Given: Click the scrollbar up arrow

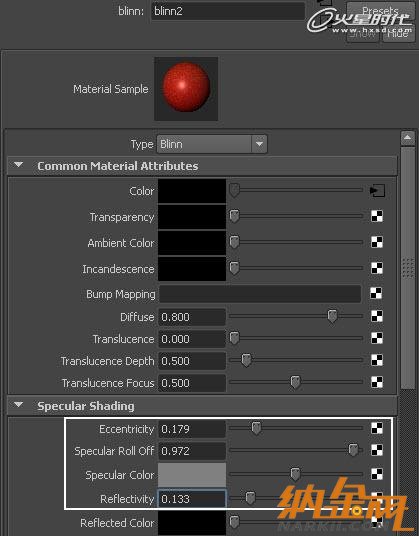Looking at the screenshot, I should pyautogui.click(x=407, y=138).
